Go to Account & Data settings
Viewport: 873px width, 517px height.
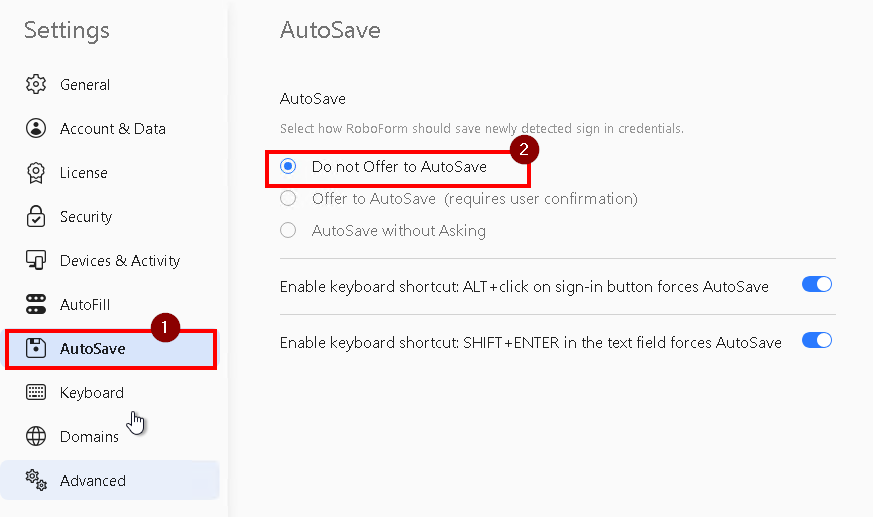tap(110, 129)
